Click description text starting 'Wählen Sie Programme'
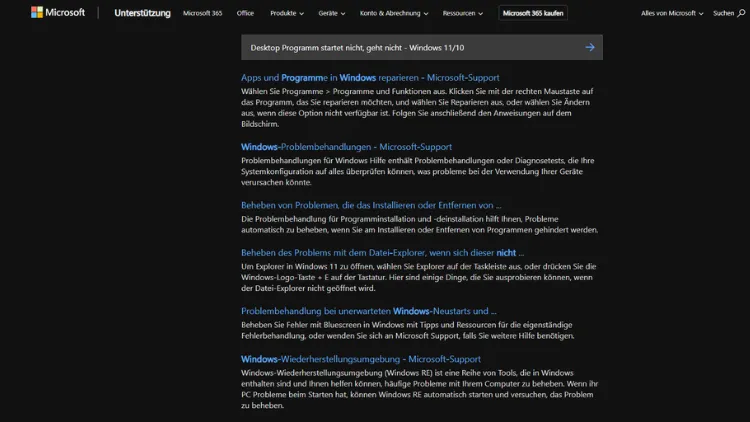Viewport: 750px width, 422px height. tap(417, 108)
